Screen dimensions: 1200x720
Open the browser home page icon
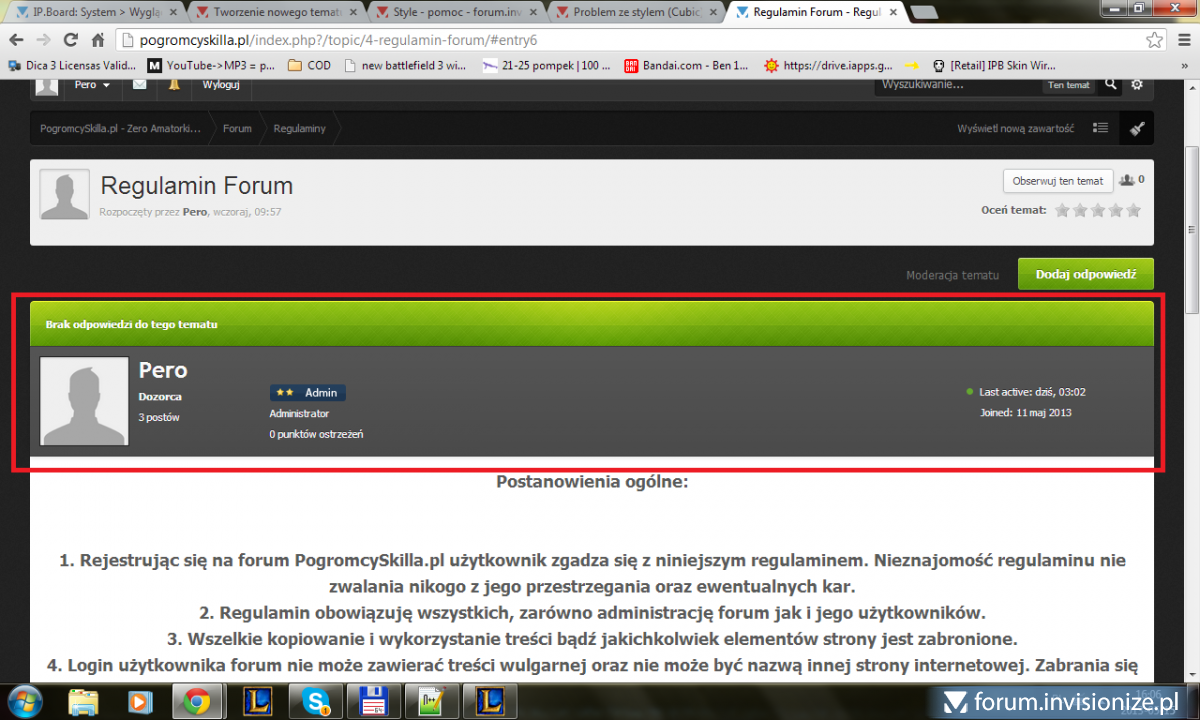click(98, 40)
